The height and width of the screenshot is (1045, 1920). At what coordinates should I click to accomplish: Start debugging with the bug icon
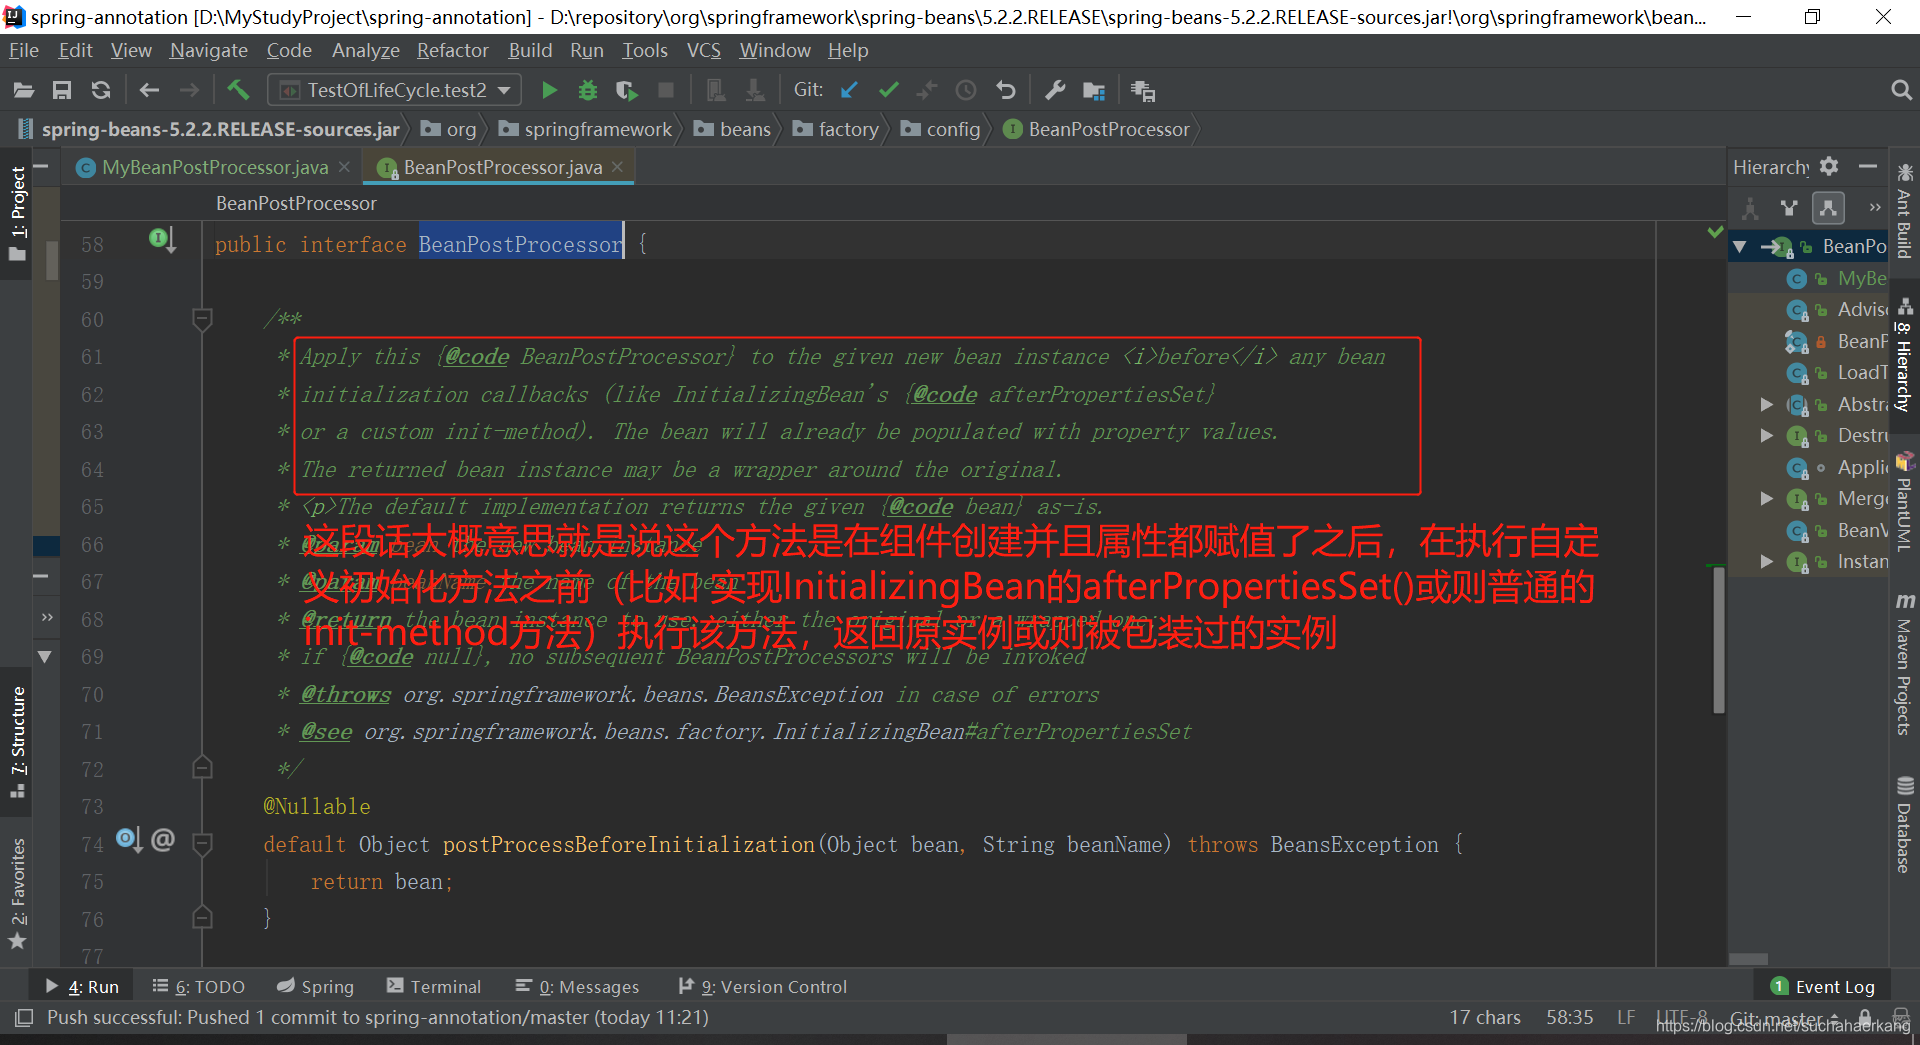click(588, 91)
